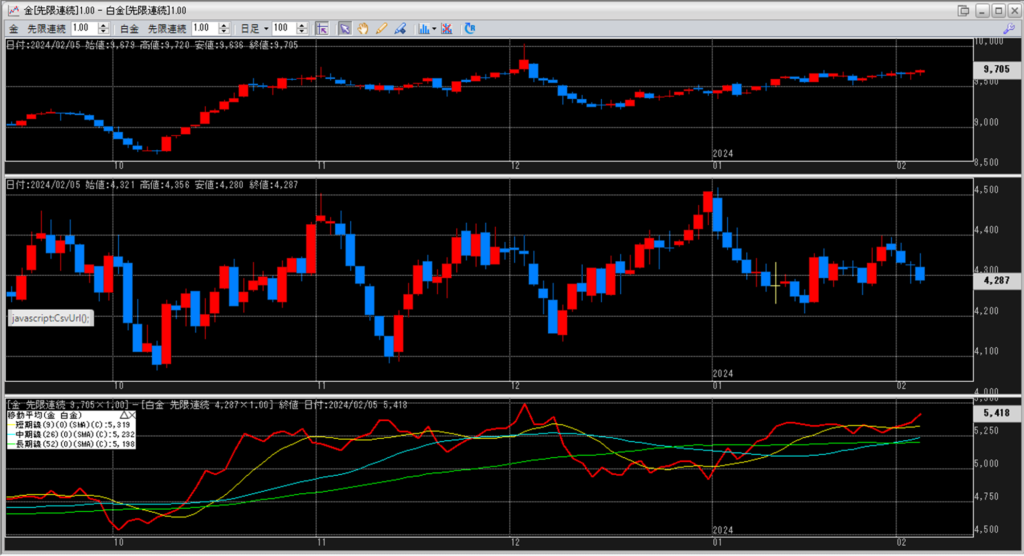1024x556 pixels.
Task: Collapse the 移動平均 legend with triangle
Action: coord(124,413)
